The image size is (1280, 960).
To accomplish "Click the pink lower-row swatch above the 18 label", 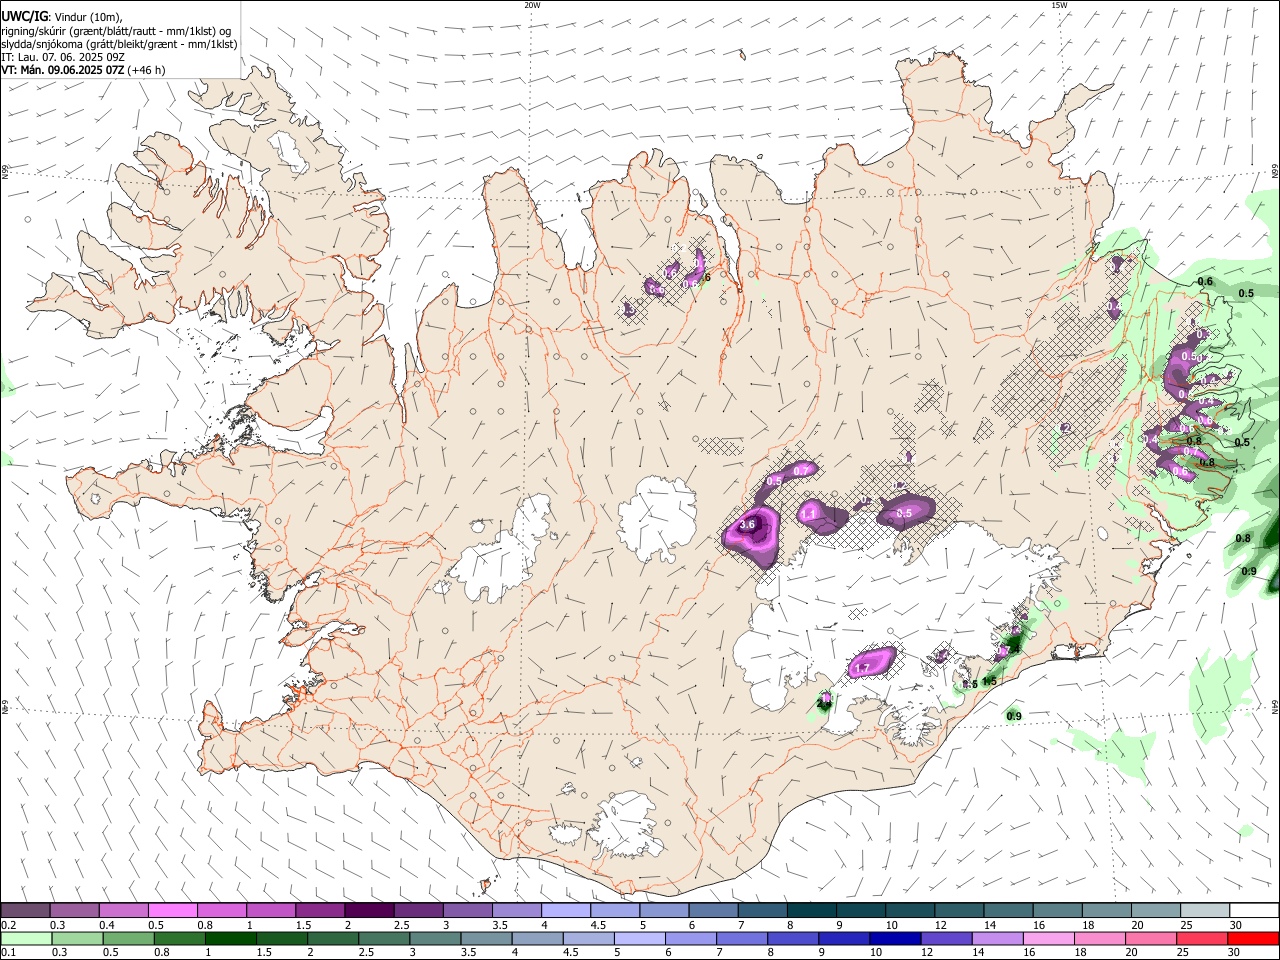I will tap(1100, 938).
